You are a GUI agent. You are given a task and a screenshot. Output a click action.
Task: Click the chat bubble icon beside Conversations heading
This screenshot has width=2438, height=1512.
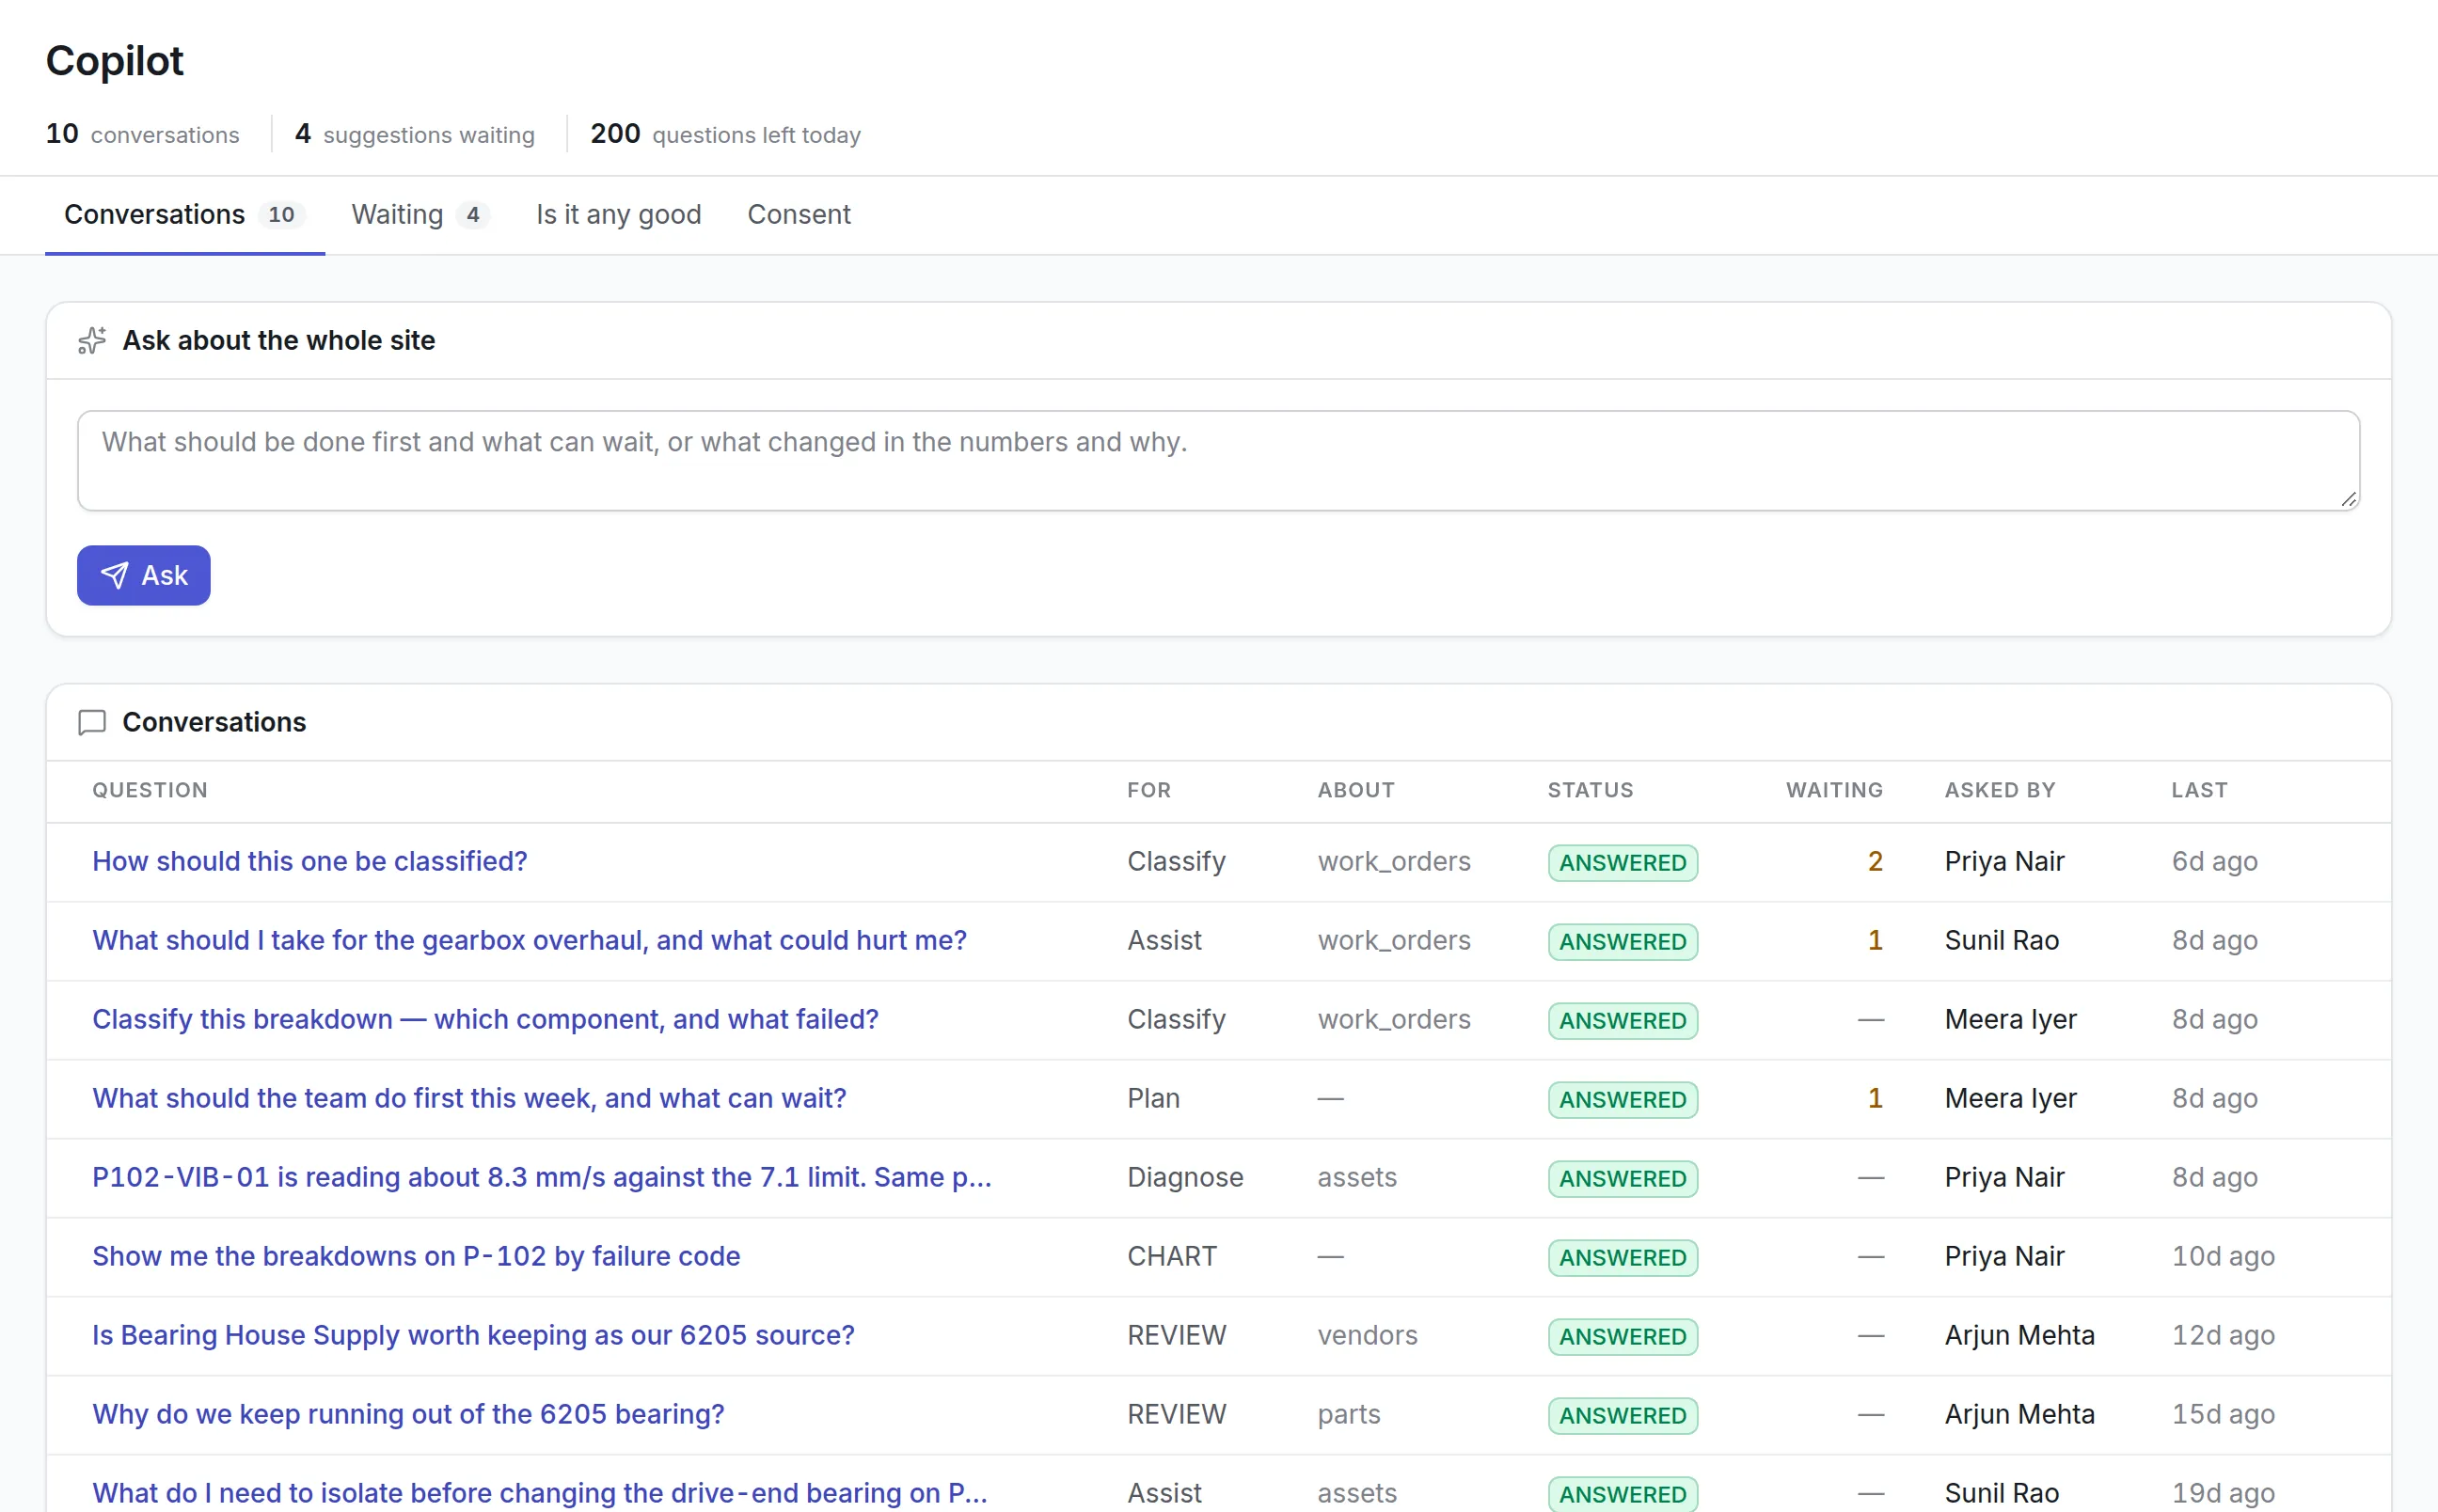click(x=92, y=722)
